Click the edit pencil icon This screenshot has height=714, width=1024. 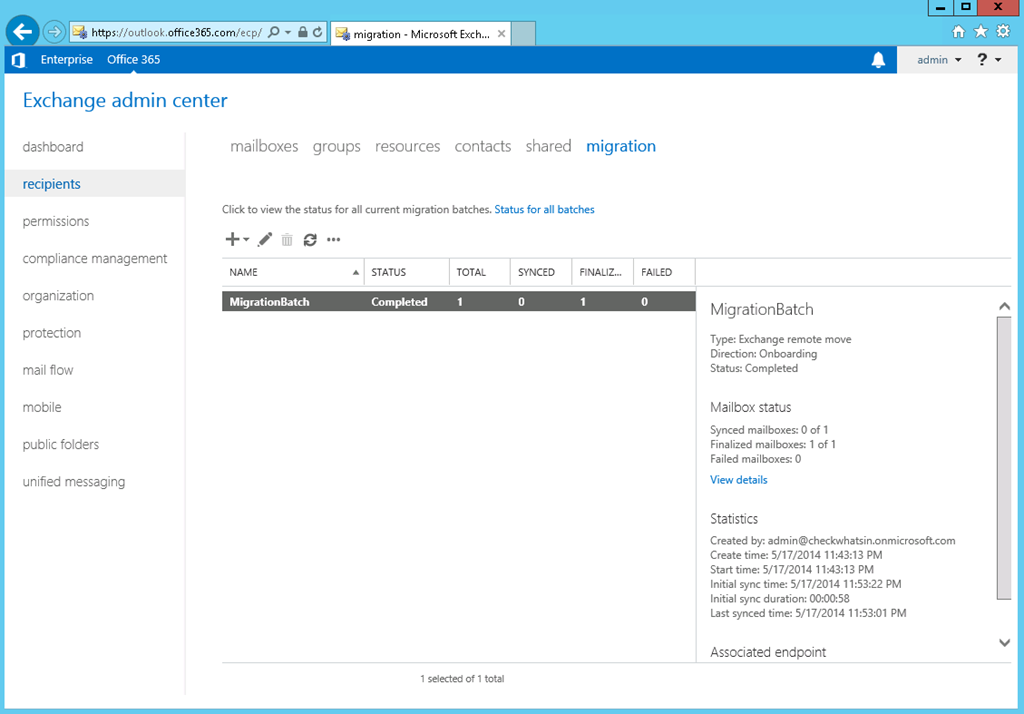(264, 240)
